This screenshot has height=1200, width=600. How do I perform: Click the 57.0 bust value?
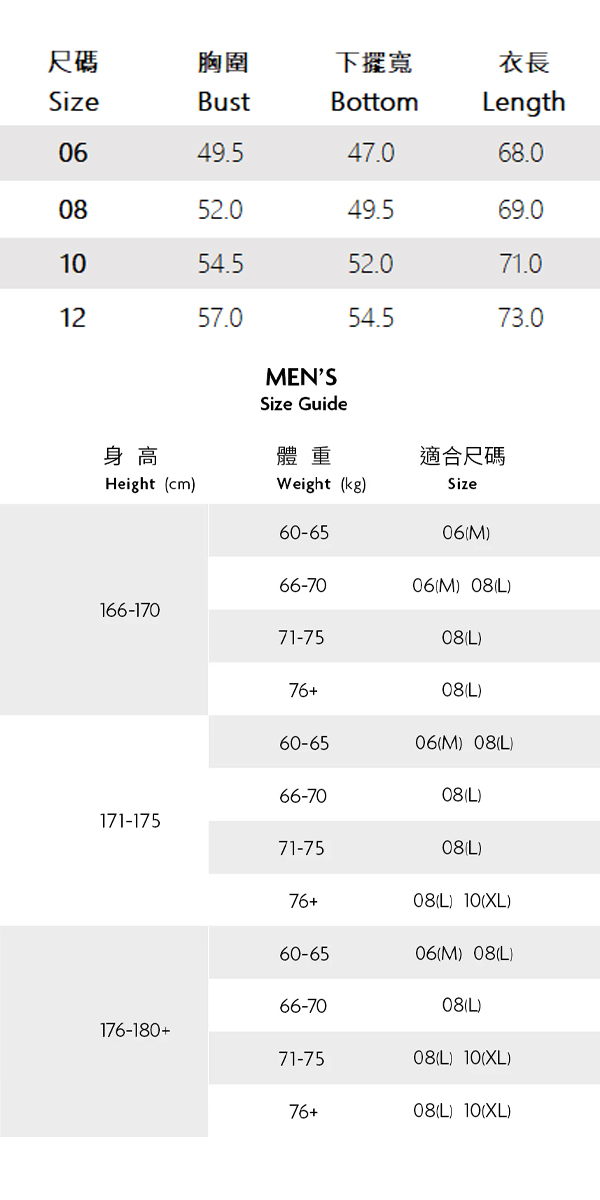[x=220, y=318]
